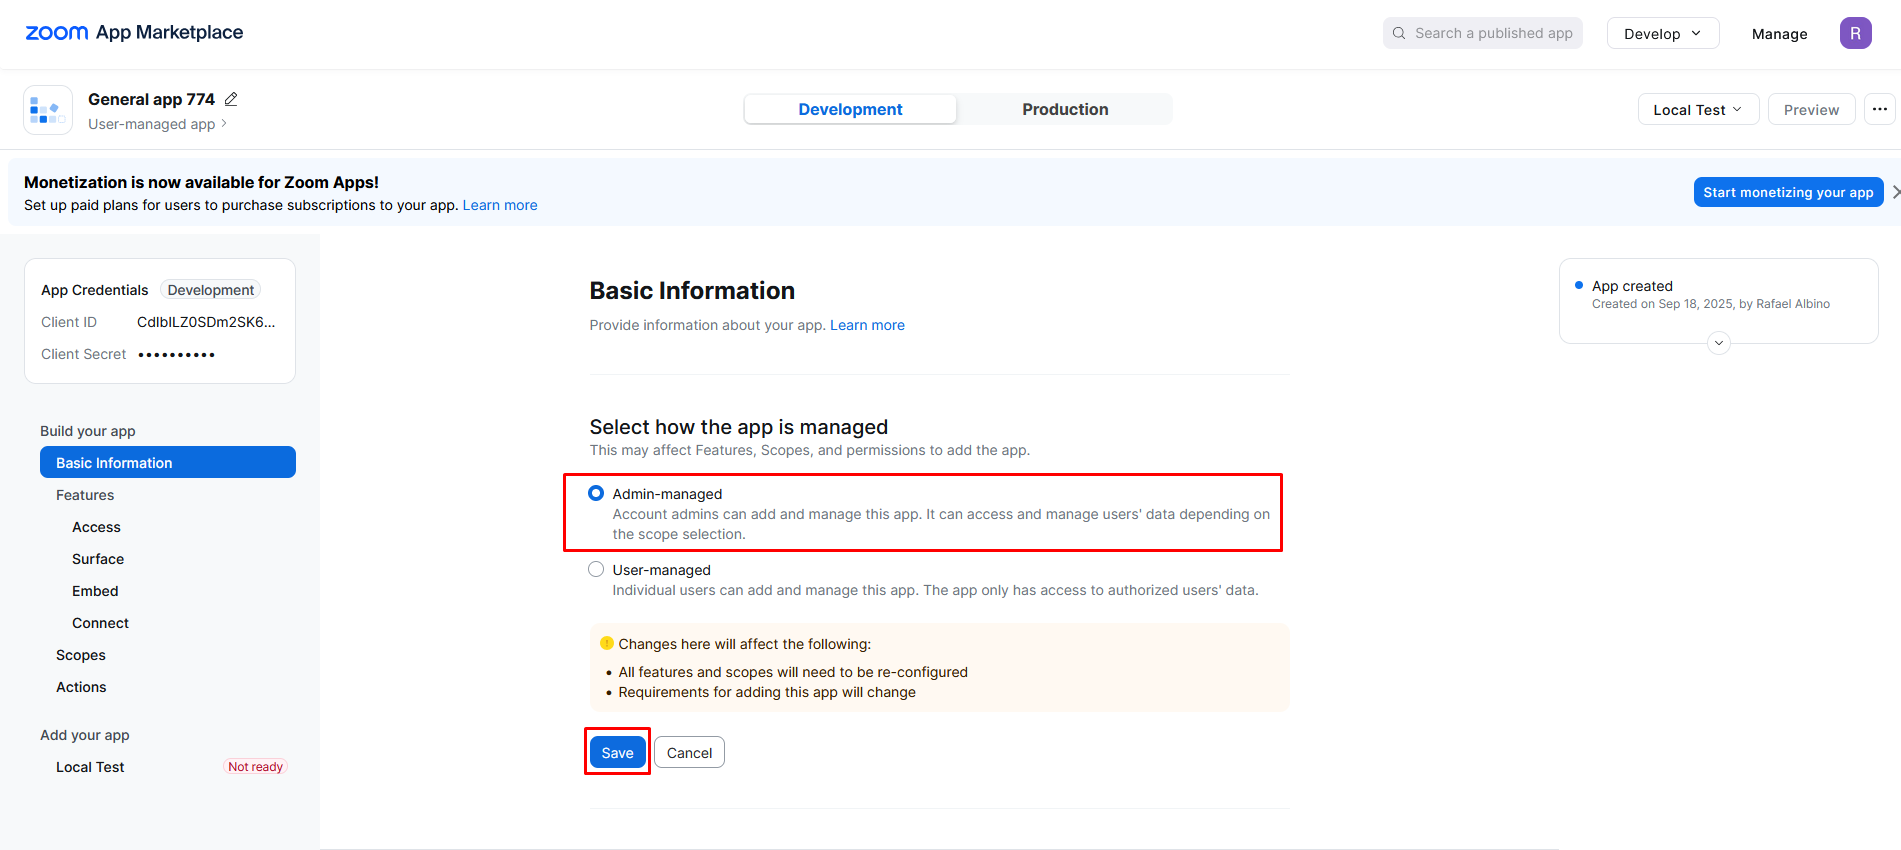Select the Admin-managed radio option
The width and height of the screenshot is (1901, 850).
coord(596,493)
